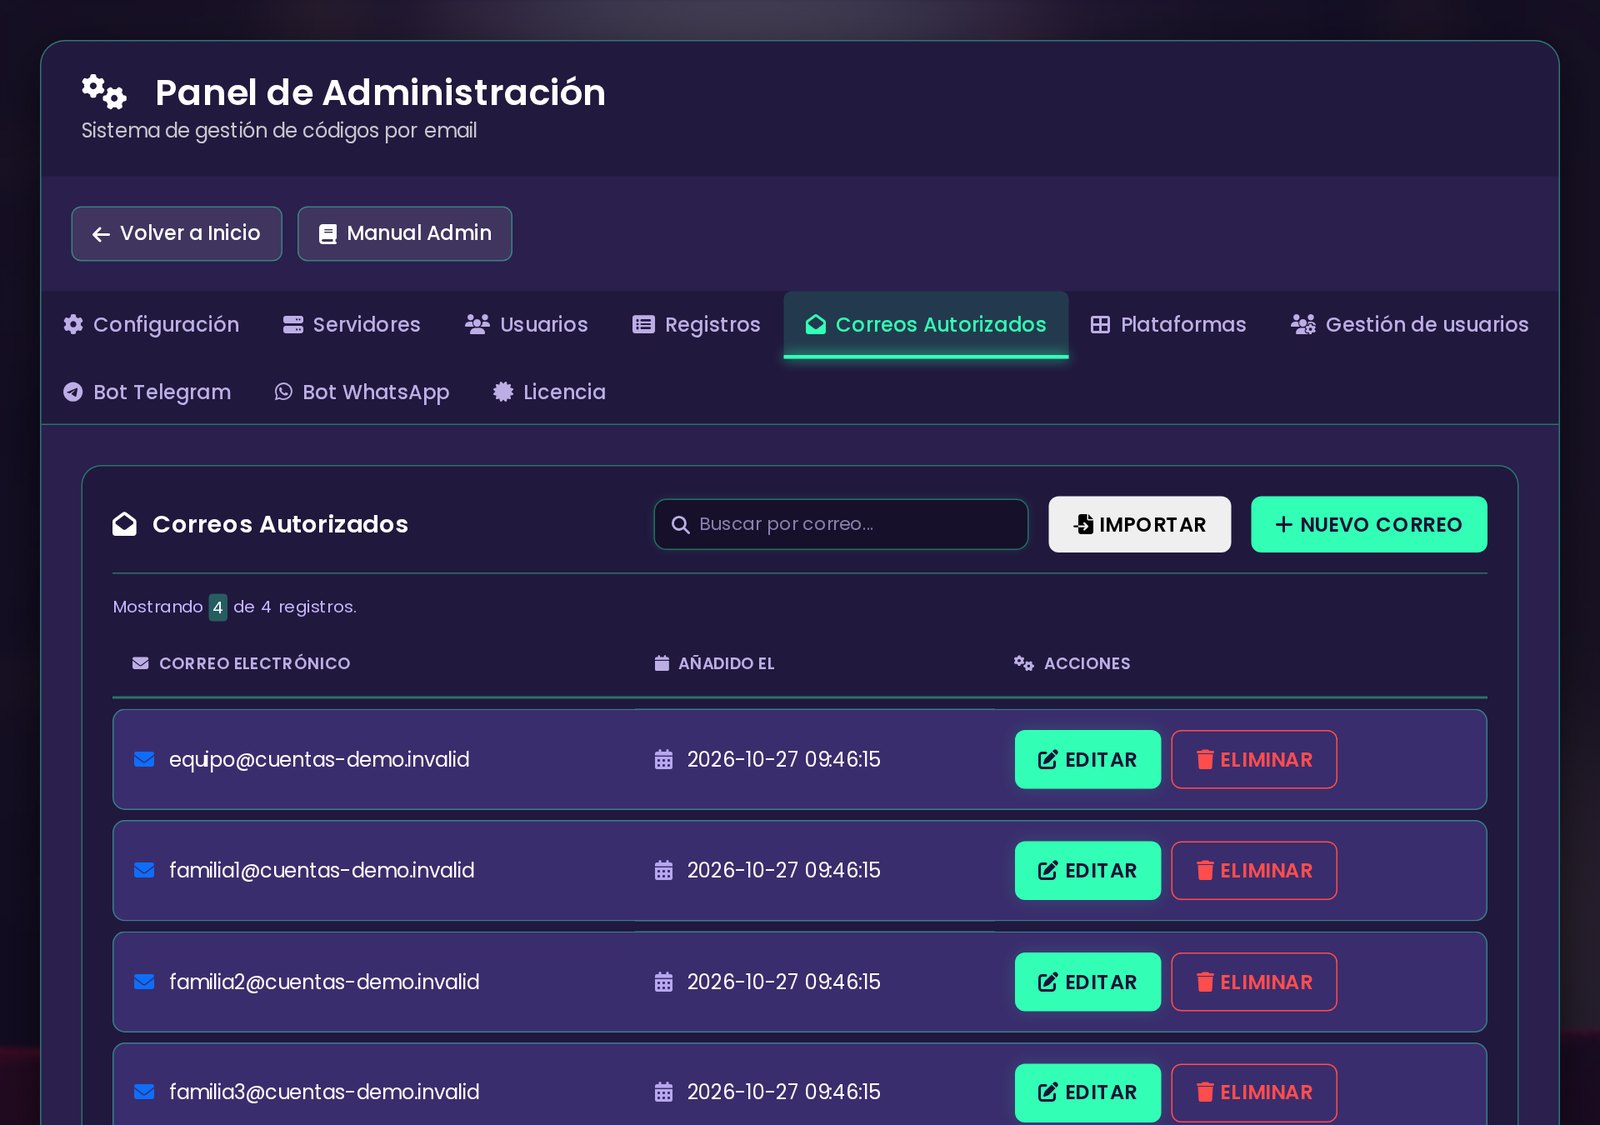
Task: Select the email text familia2@cuentas-demo.invalid
Action: (324, 983)
